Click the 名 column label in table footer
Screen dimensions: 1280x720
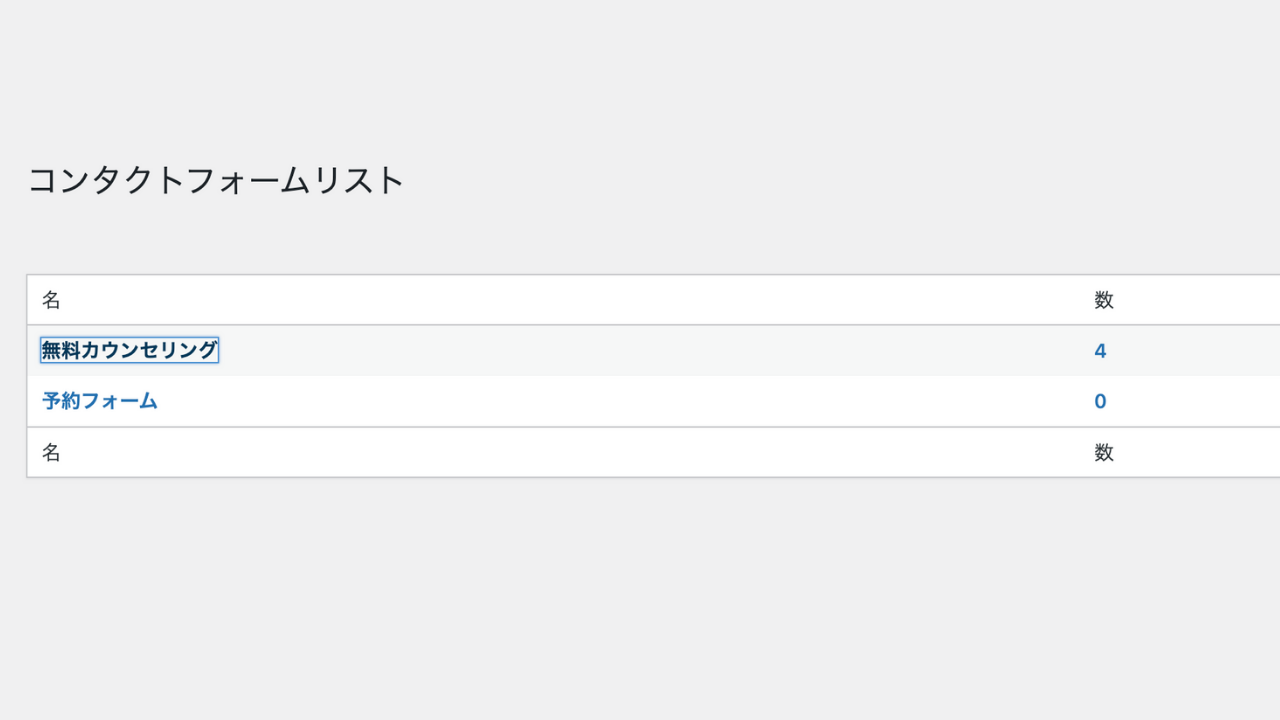point(51,453)
